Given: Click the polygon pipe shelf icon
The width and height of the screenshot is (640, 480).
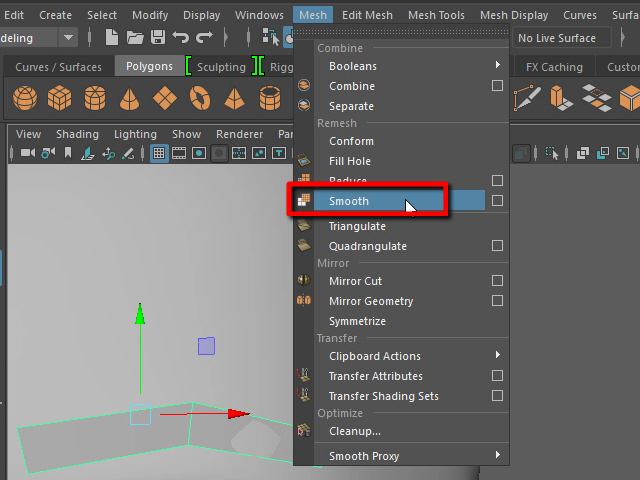Looking at the screenshot, I should pos(270,99).
